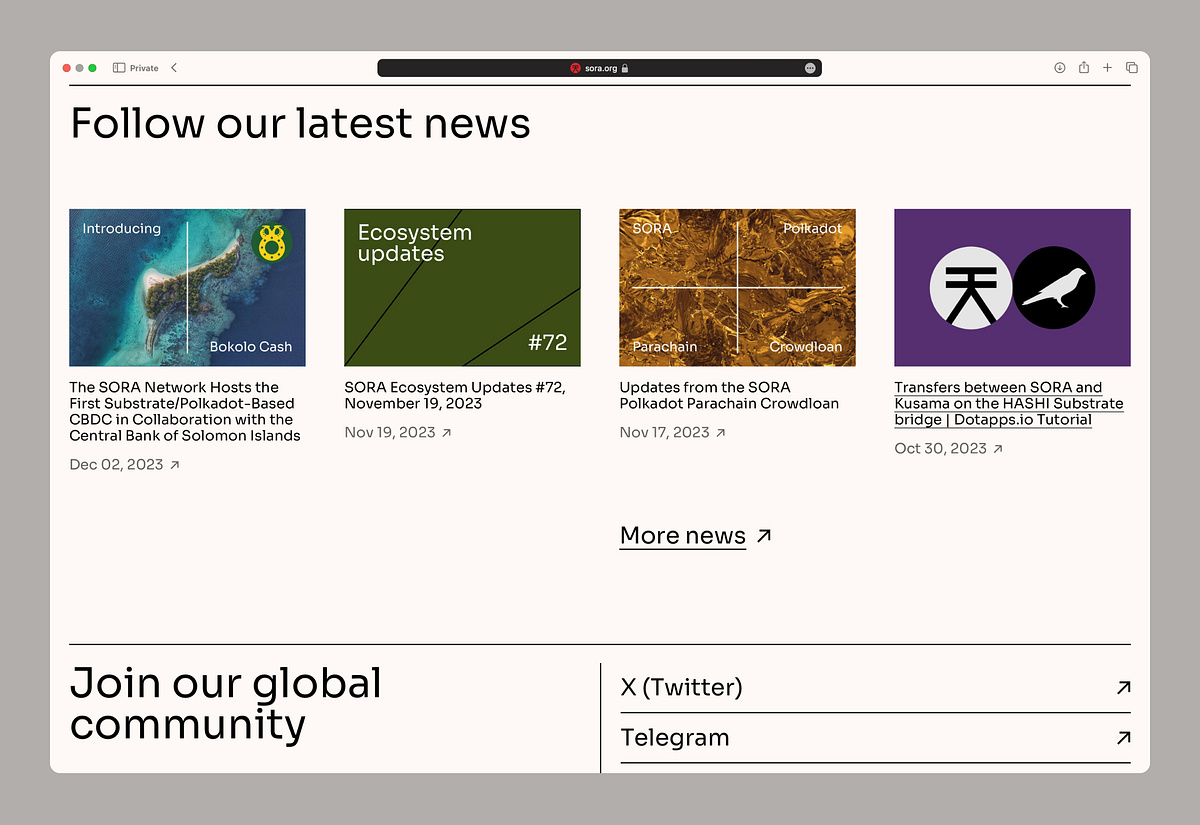Open a new tab with plus icon

click(1107, 68)
